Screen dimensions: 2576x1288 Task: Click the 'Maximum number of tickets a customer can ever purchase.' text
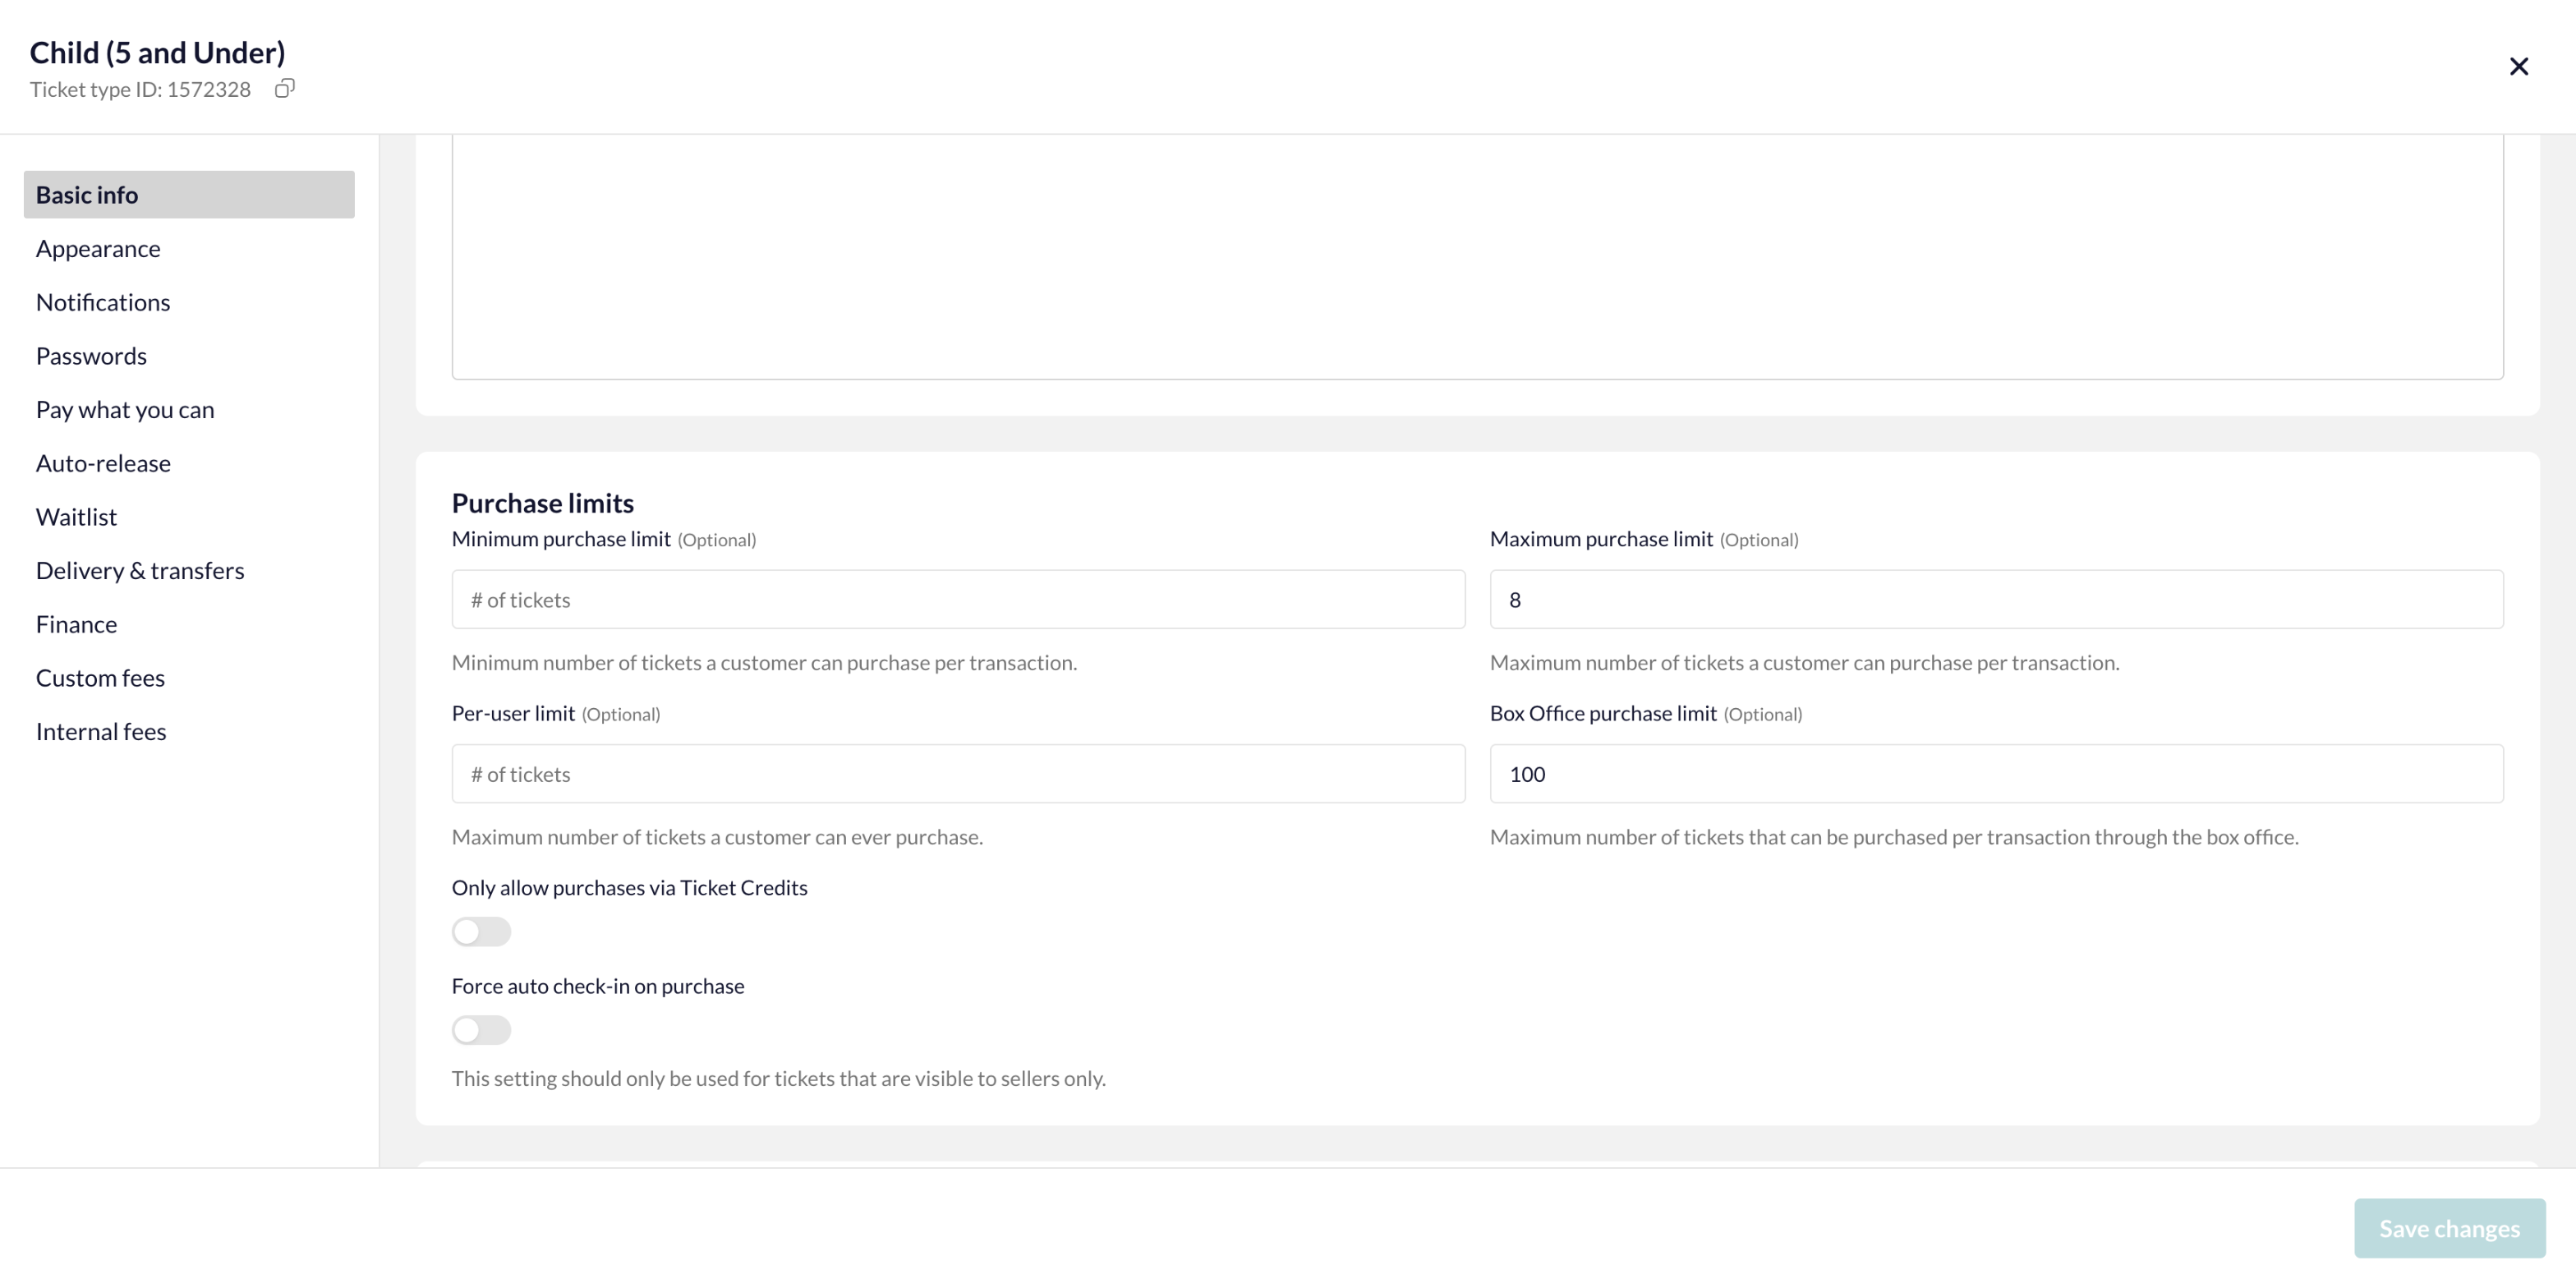pyautogui.click(x=717, y=837)
